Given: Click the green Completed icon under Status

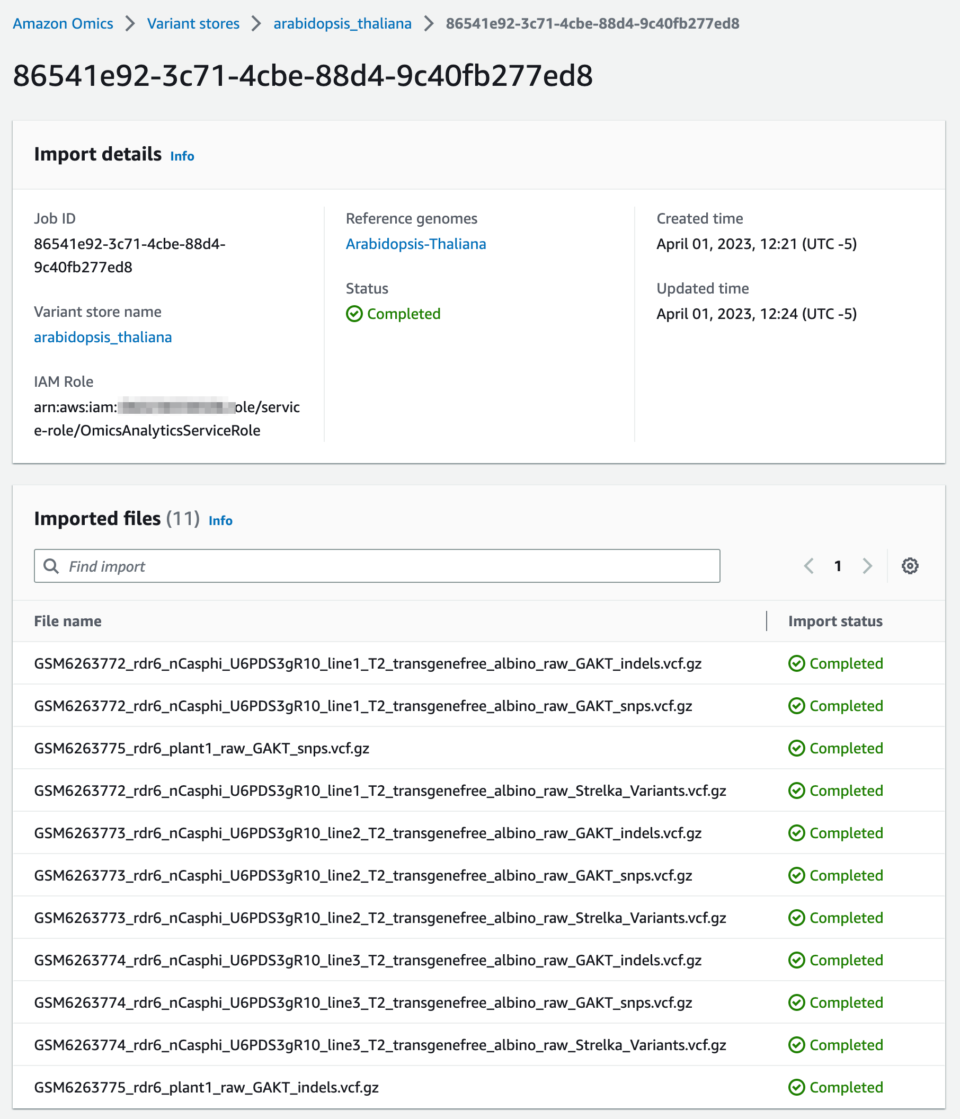Looking at the screenshot, I should (x=355, y=313).
